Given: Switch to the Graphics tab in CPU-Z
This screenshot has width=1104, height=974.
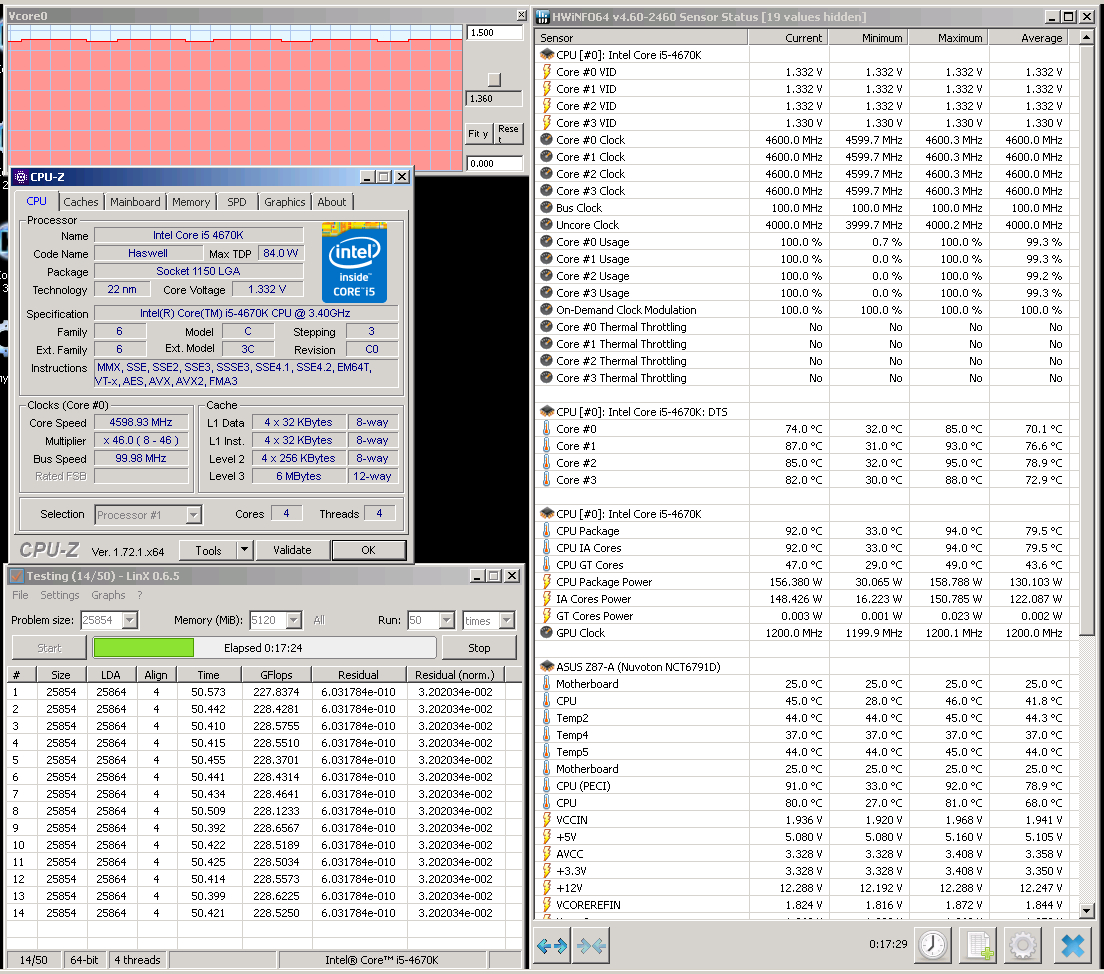Looking at the screenshot, I should (x=284, y=202).
